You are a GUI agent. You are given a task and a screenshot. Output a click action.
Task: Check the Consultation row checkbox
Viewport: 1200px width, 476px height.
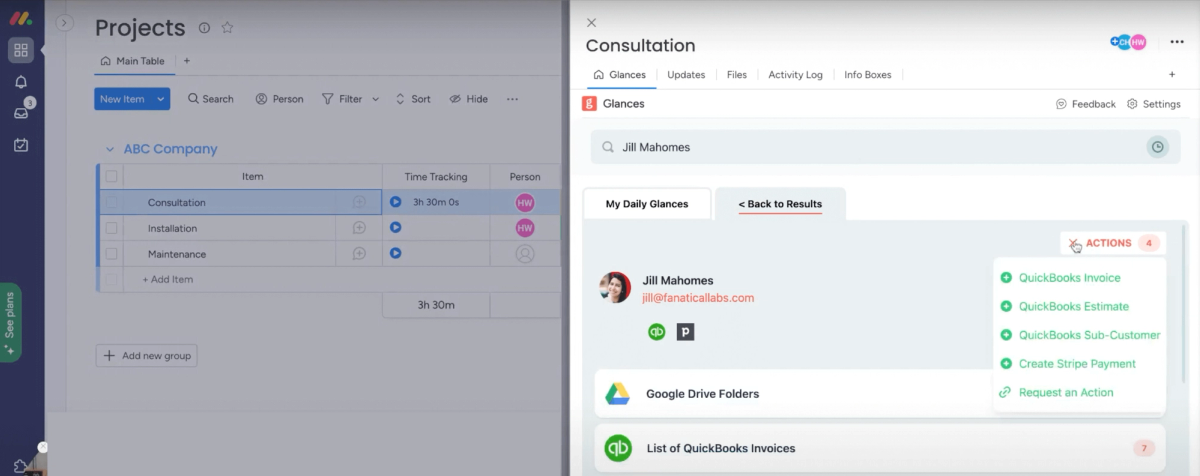pyautogui.click(x=112, y=202)
